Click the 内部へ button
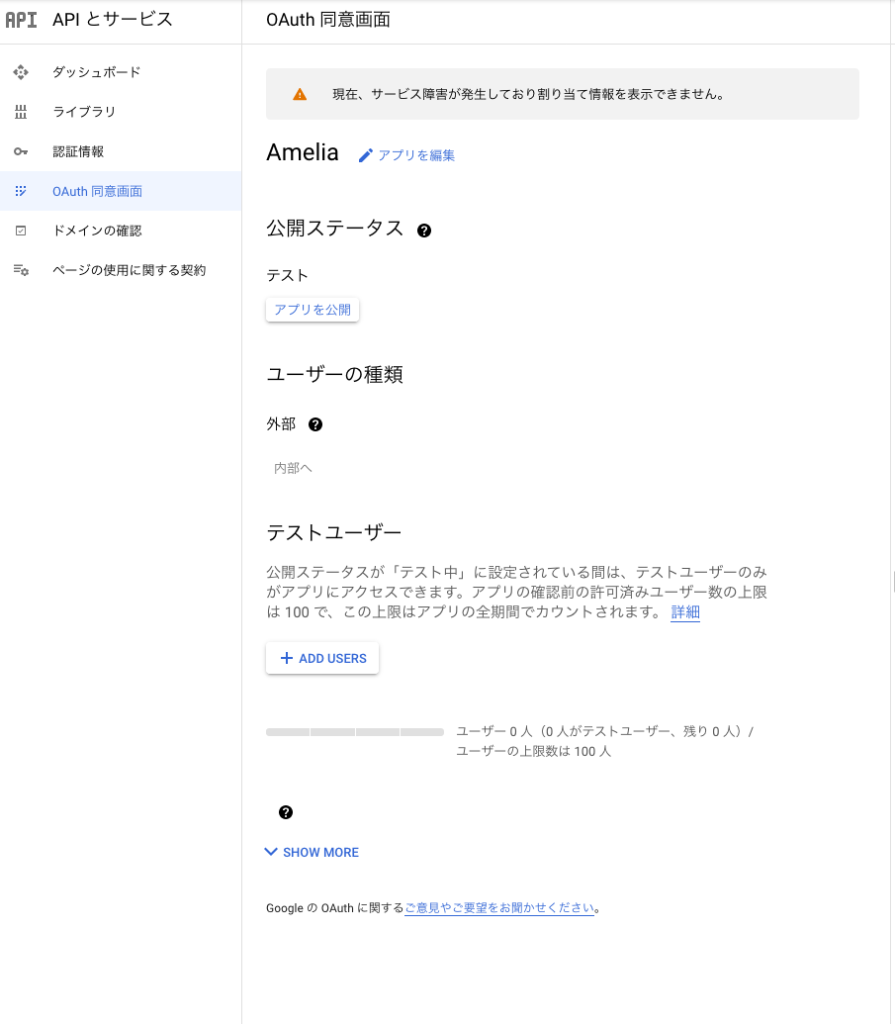Screen dimensions: 895x1024 pos(293,468)
